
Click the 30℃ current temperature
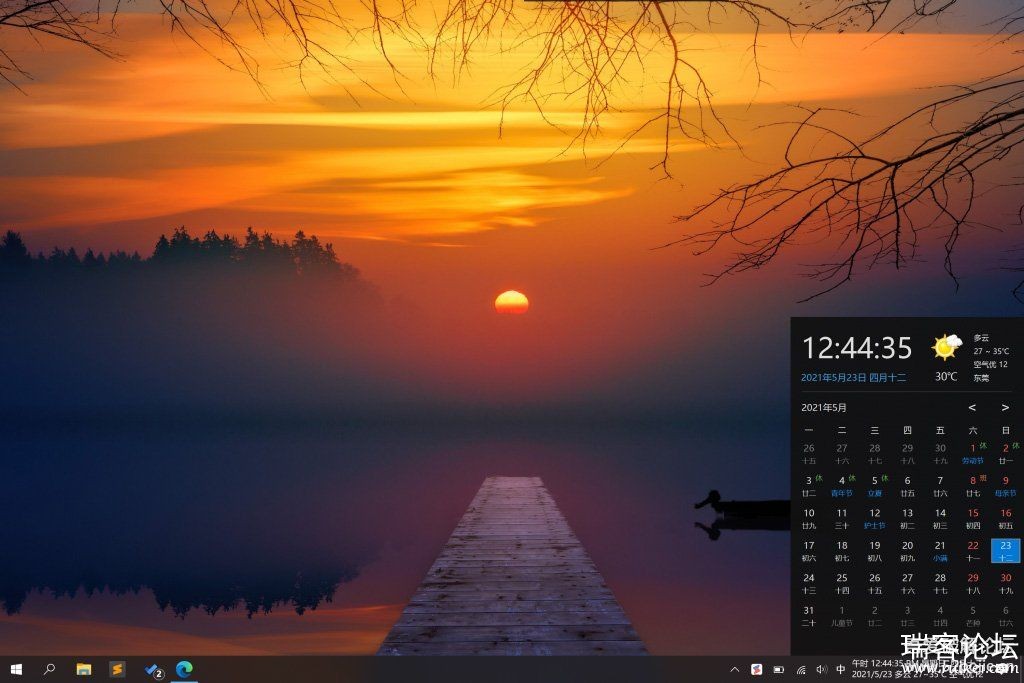[x=946, y=377]
